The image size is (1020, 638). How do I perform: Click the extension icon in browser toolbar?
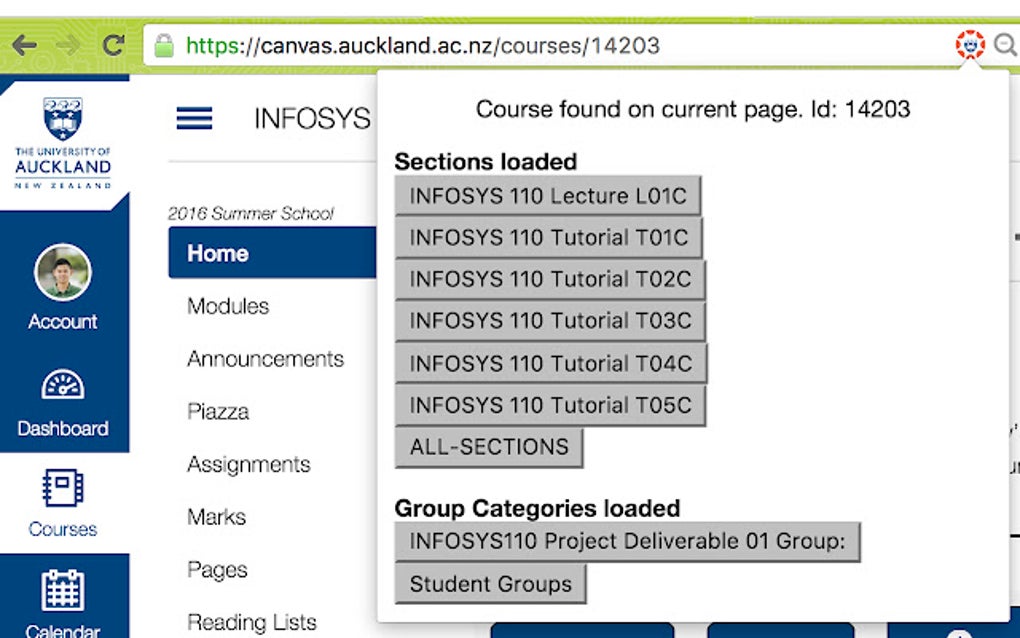968,45
